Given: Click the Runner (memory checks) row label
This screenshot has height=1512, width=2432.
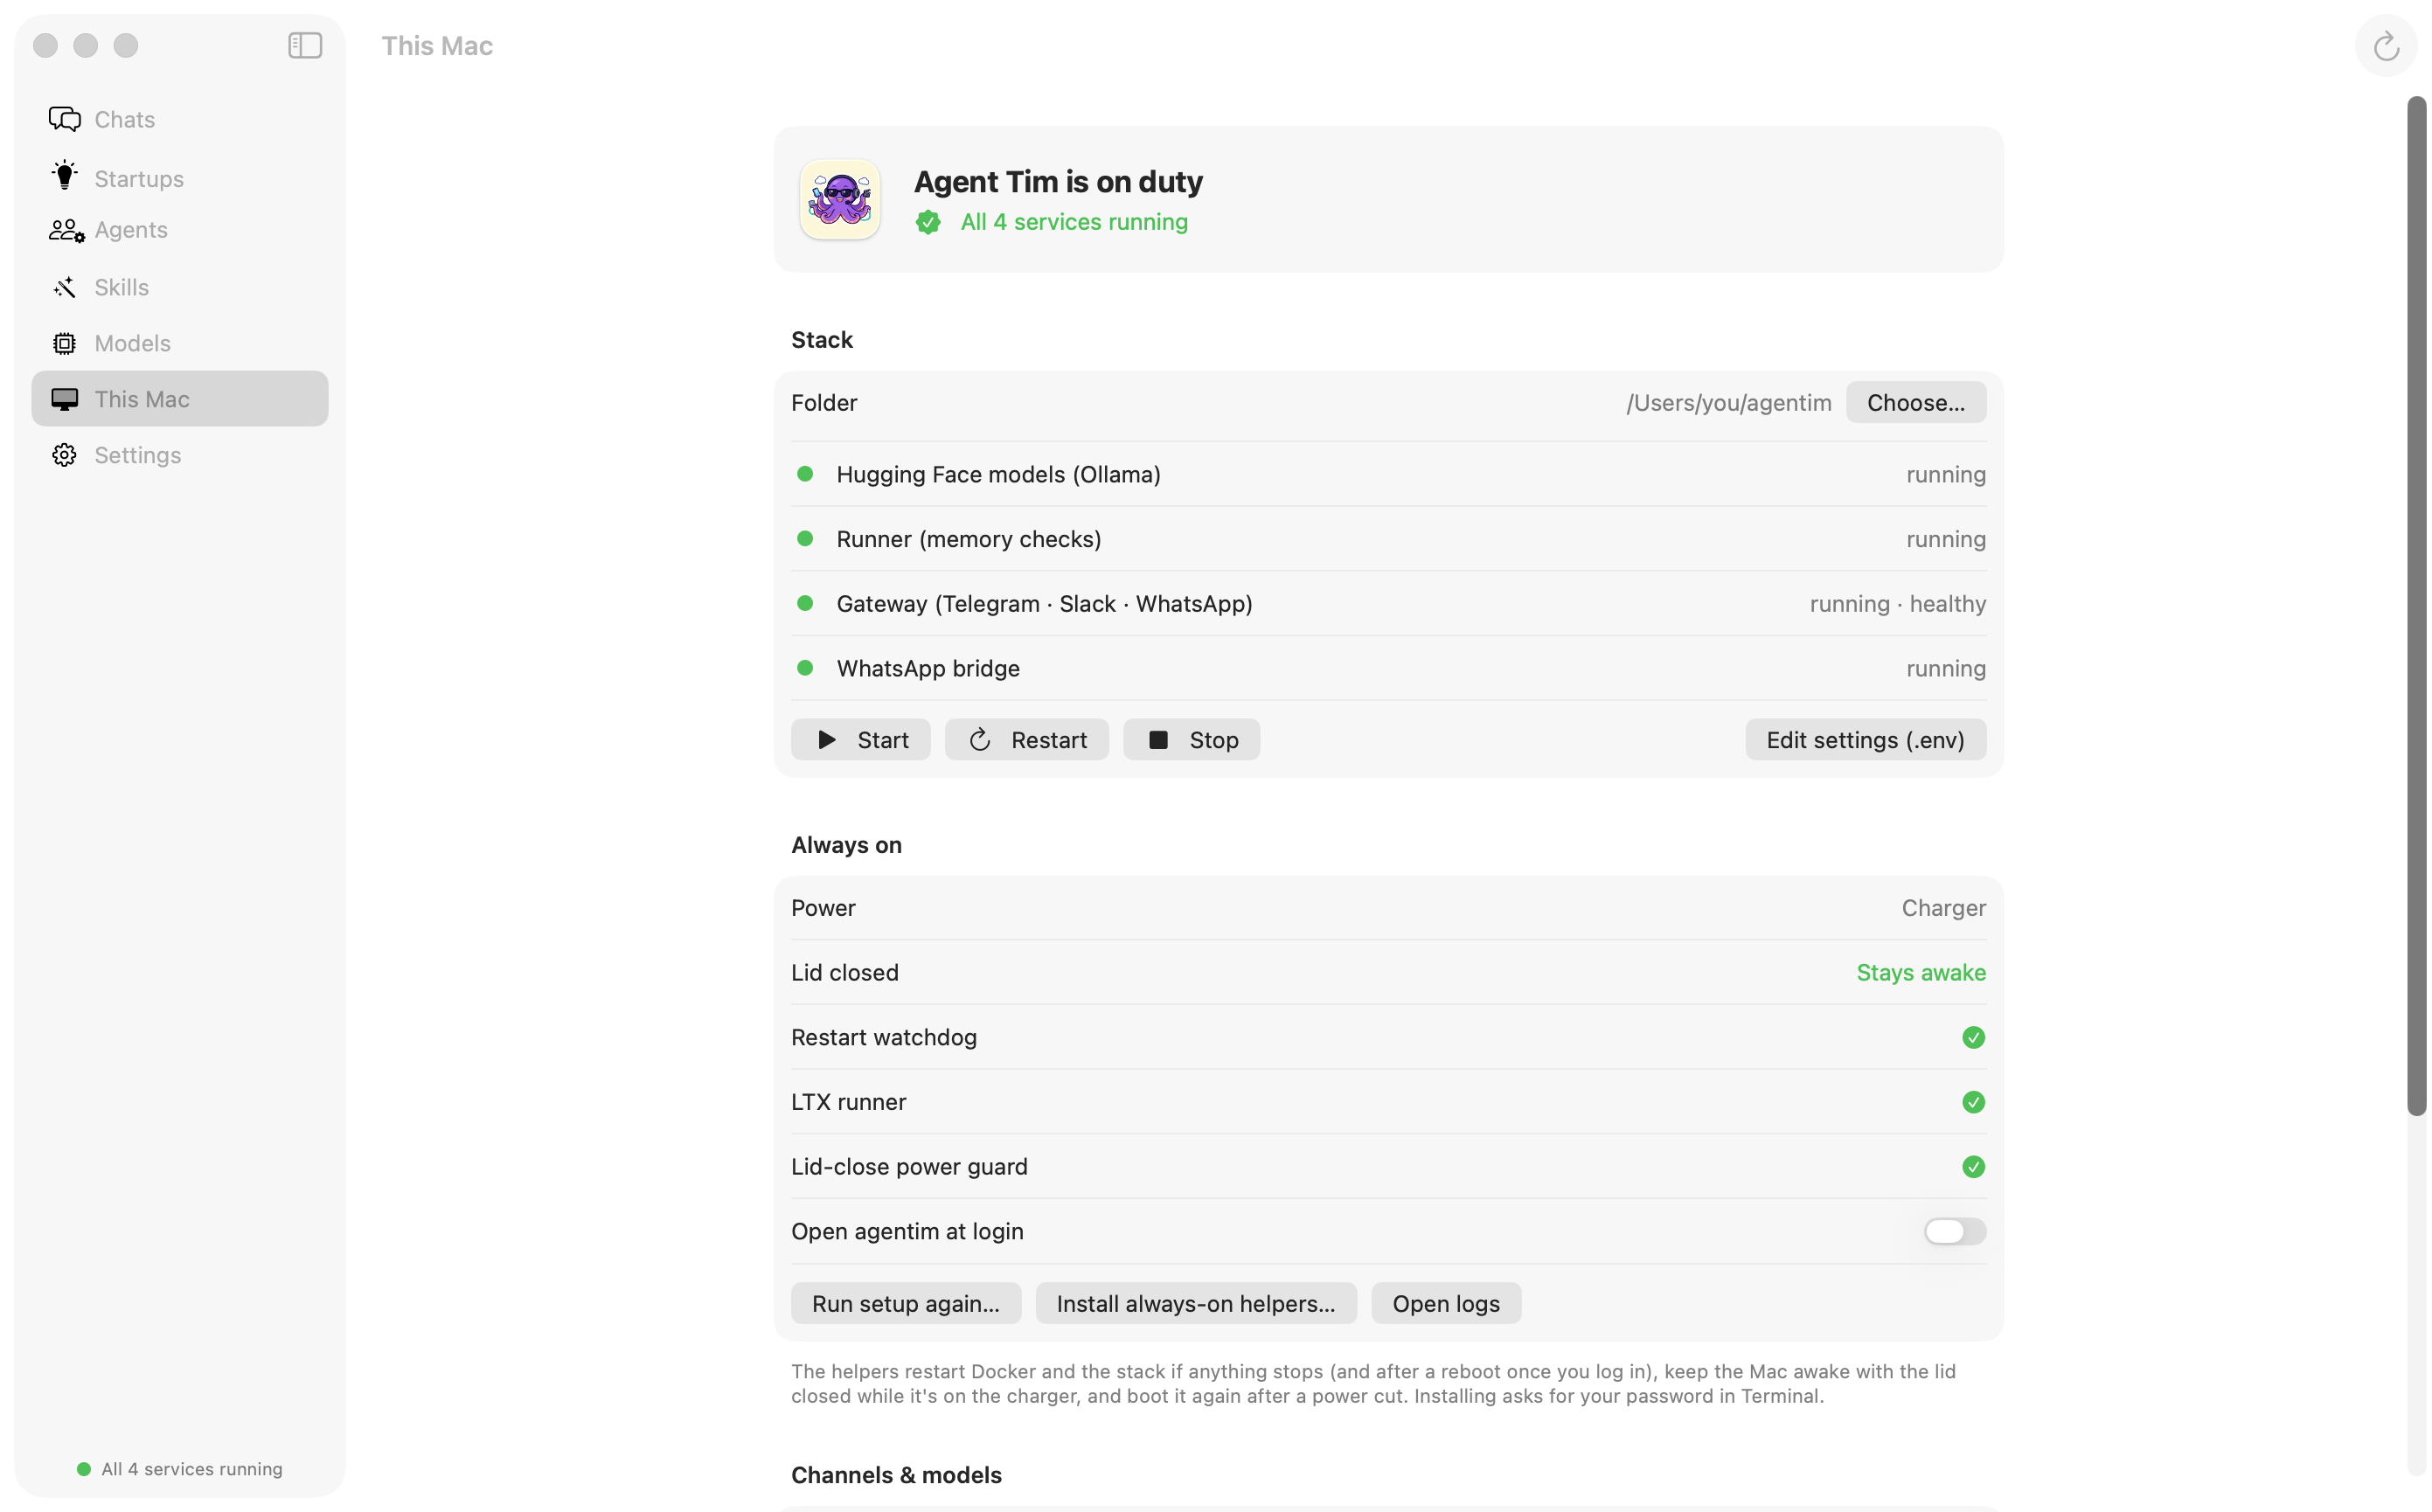Looking at the screenshot, I should click(969, 539).
